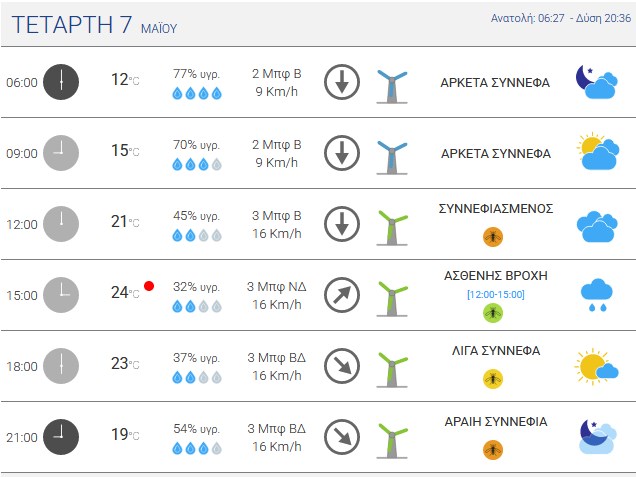Click the red dot beside 24°C
The width and height of the screenshot is (636, 477).
(x=149, y=286)
